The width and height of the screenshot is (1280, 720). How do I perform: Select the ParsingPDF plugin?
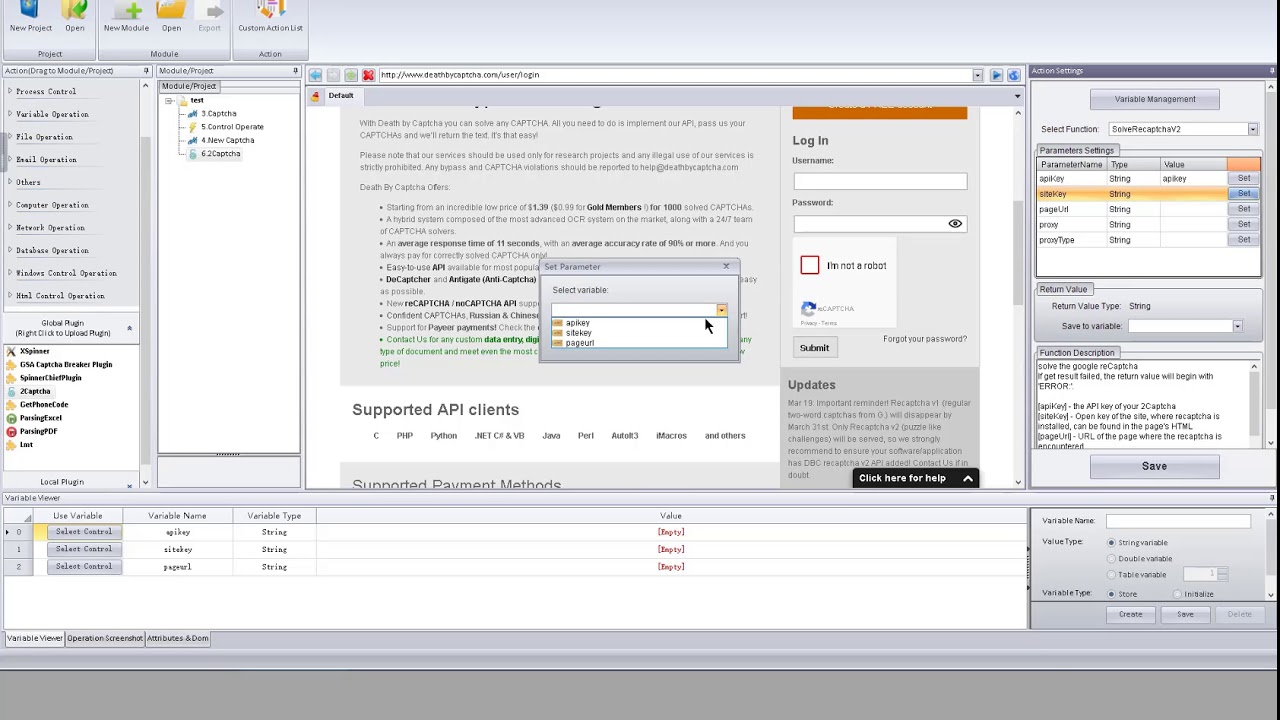click(x=38, y=431)
